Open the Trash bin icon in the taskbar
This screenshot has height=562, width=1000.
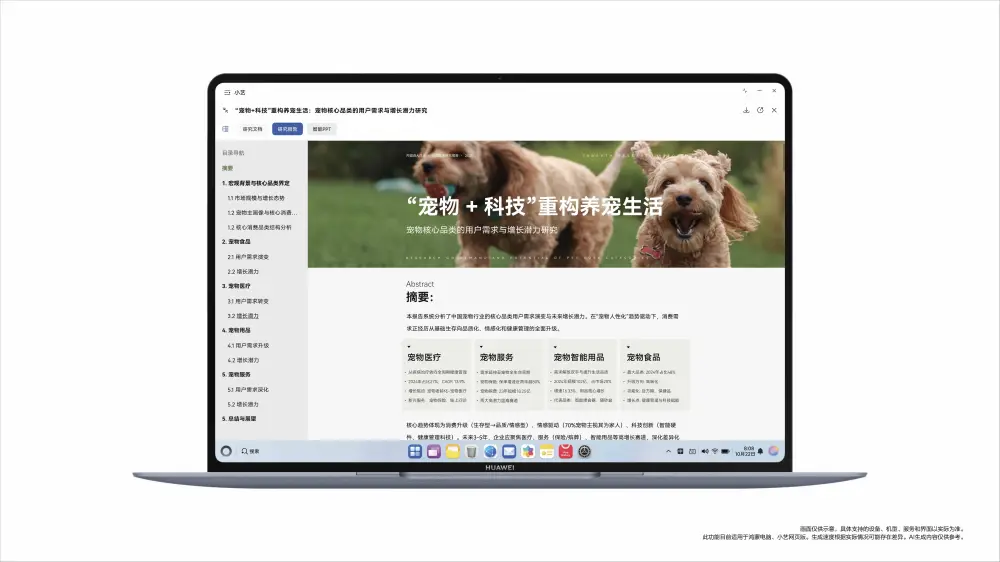(x=471, y=452)
